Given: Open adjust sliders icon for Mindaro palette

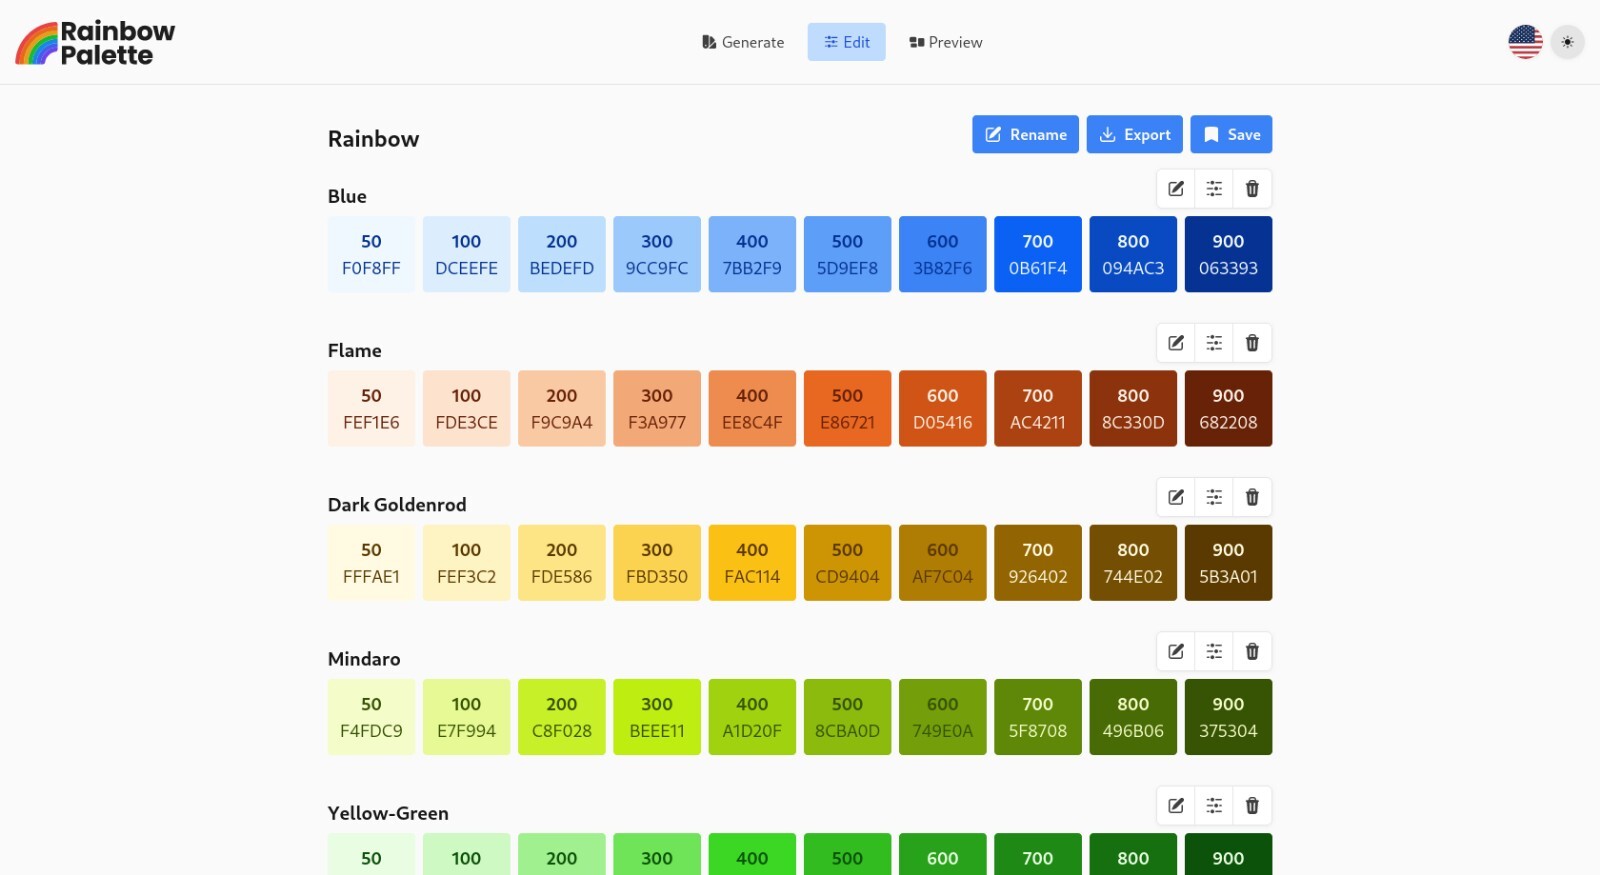Looking at the screenshot, I should (1214, 651).
